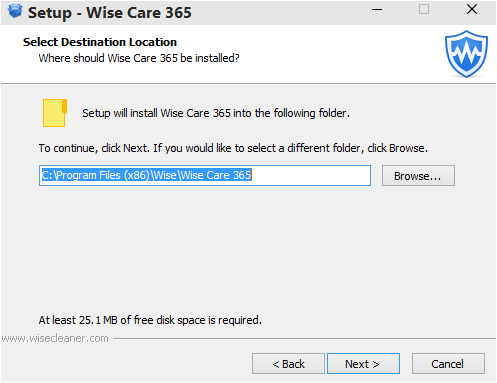Minimize the setup window
The height and width of the screenshot is (383, 497).
click(x=377, y=10)
